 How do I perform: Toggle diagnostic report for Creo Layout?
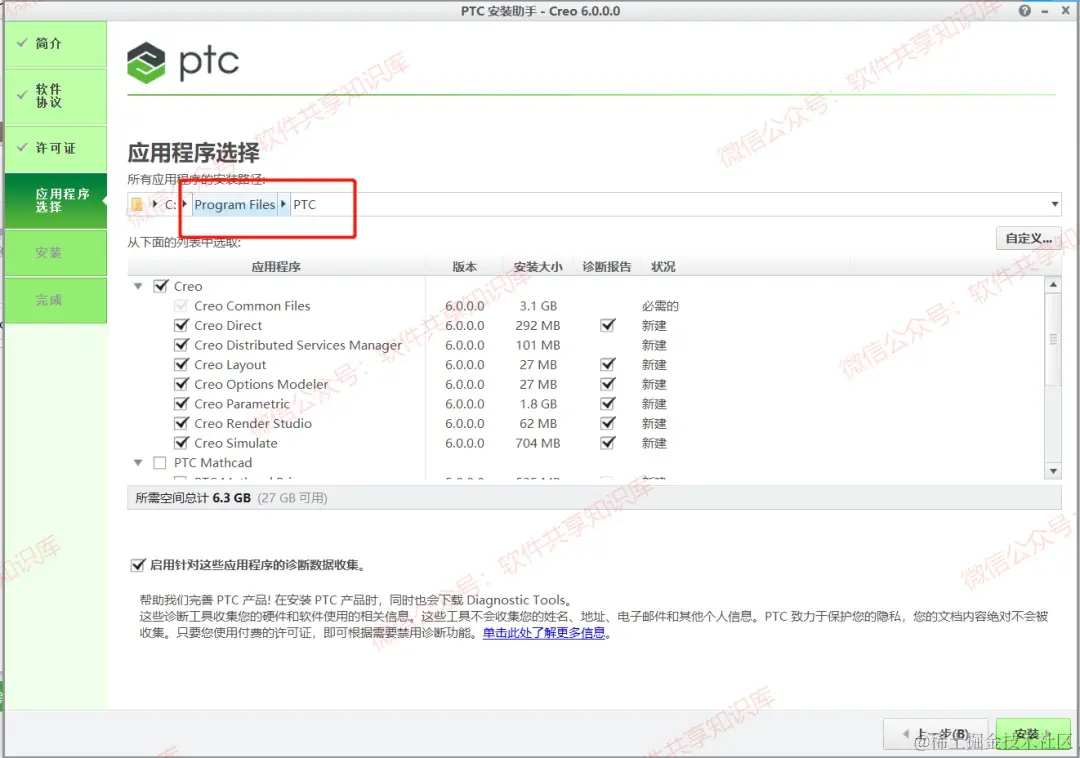[608, 364]
